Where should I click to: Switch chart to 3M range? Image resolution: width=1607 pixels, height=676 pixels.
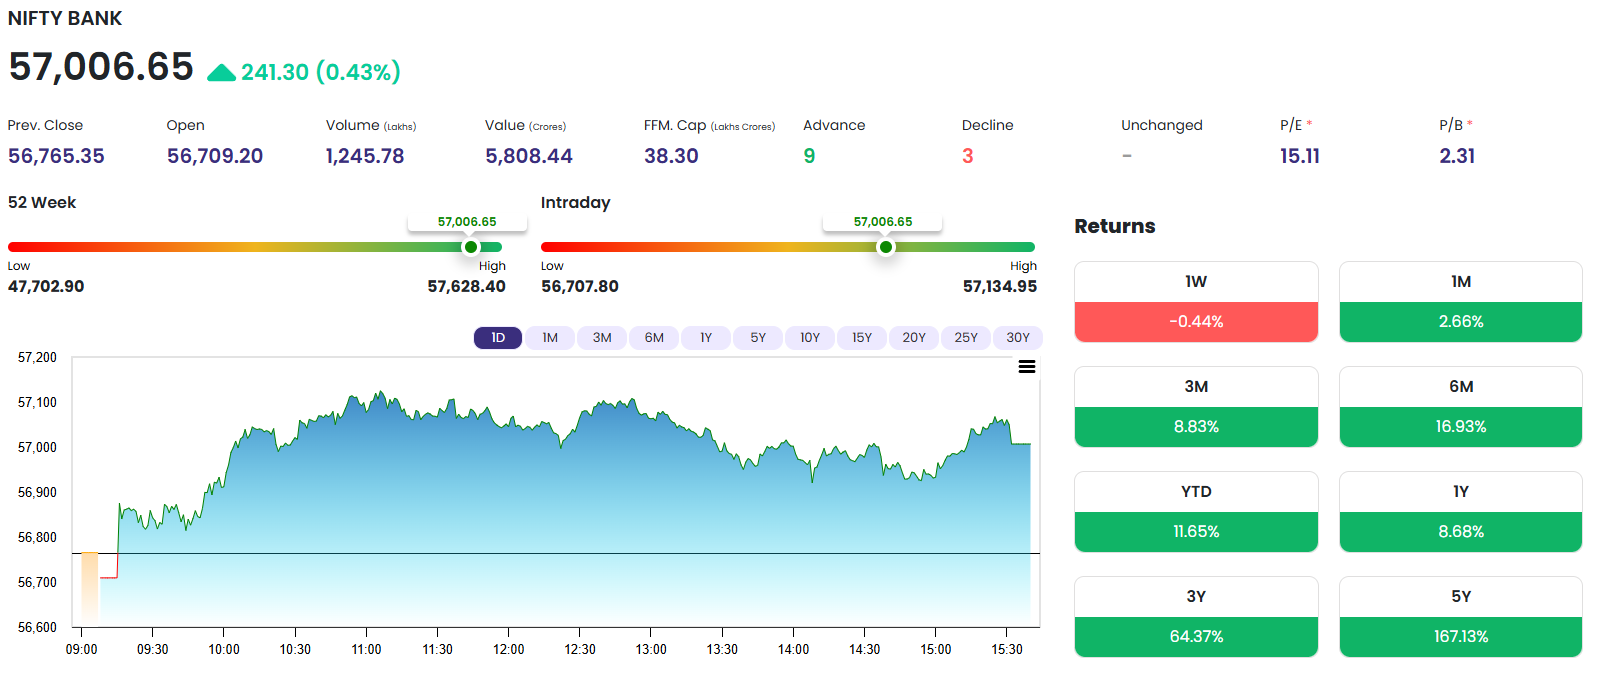[602, 338]
